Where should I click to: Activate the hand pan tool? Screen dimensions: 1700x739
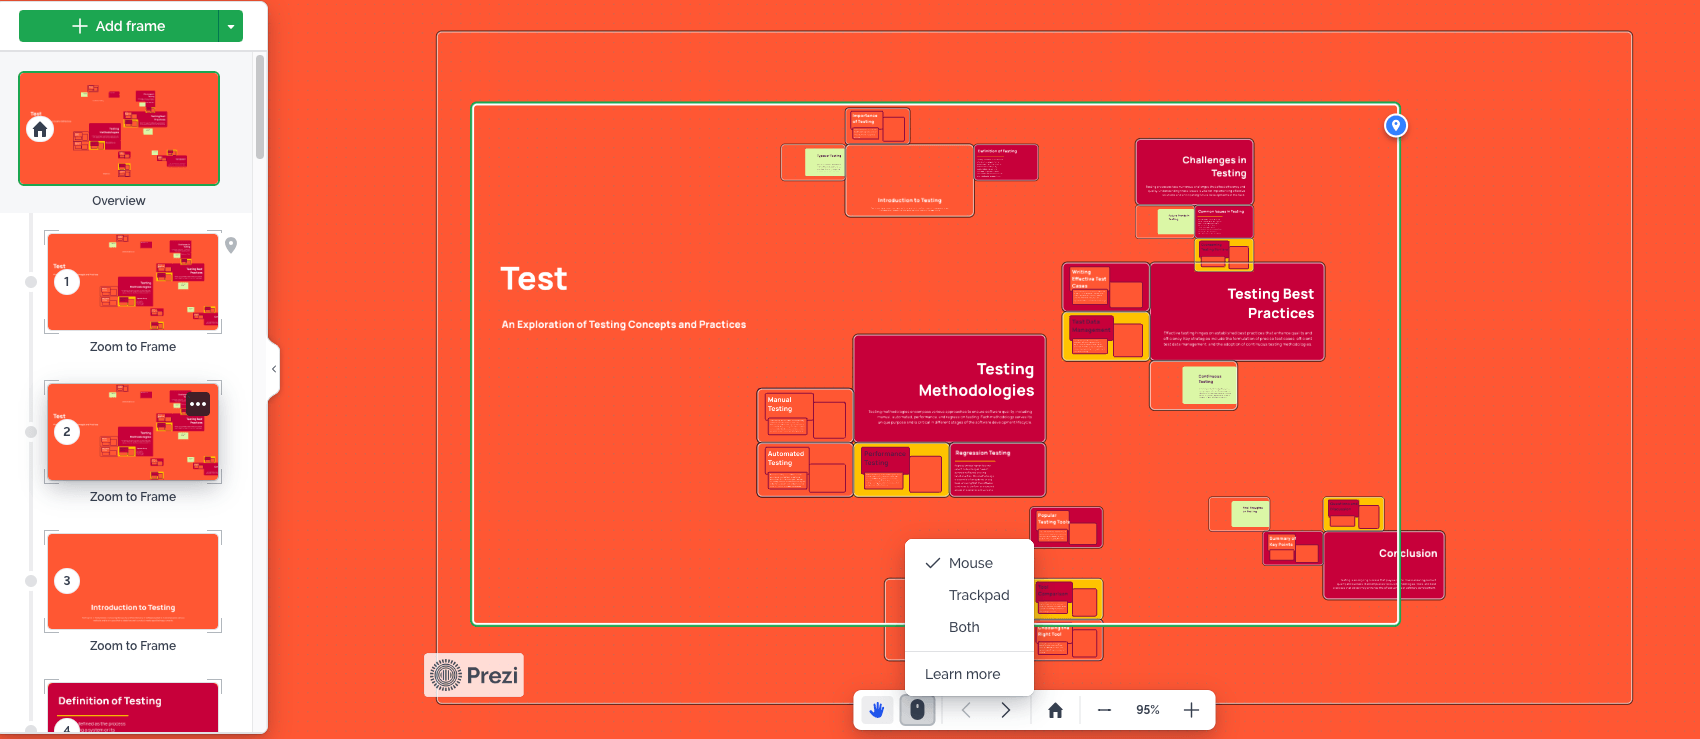877,710
